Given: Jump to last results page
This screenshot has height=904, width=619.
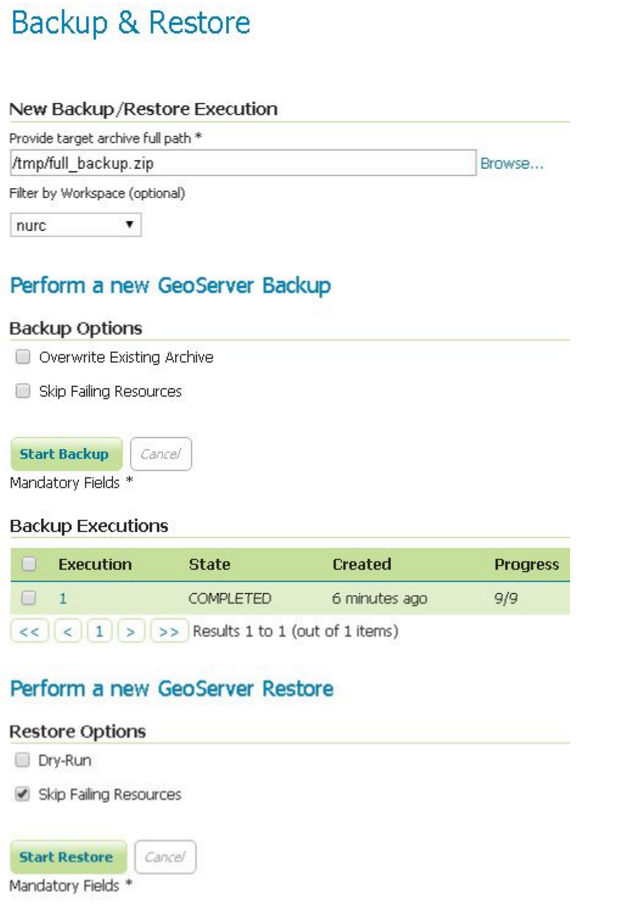Looking at the screenshot, I should coord(169,631).
